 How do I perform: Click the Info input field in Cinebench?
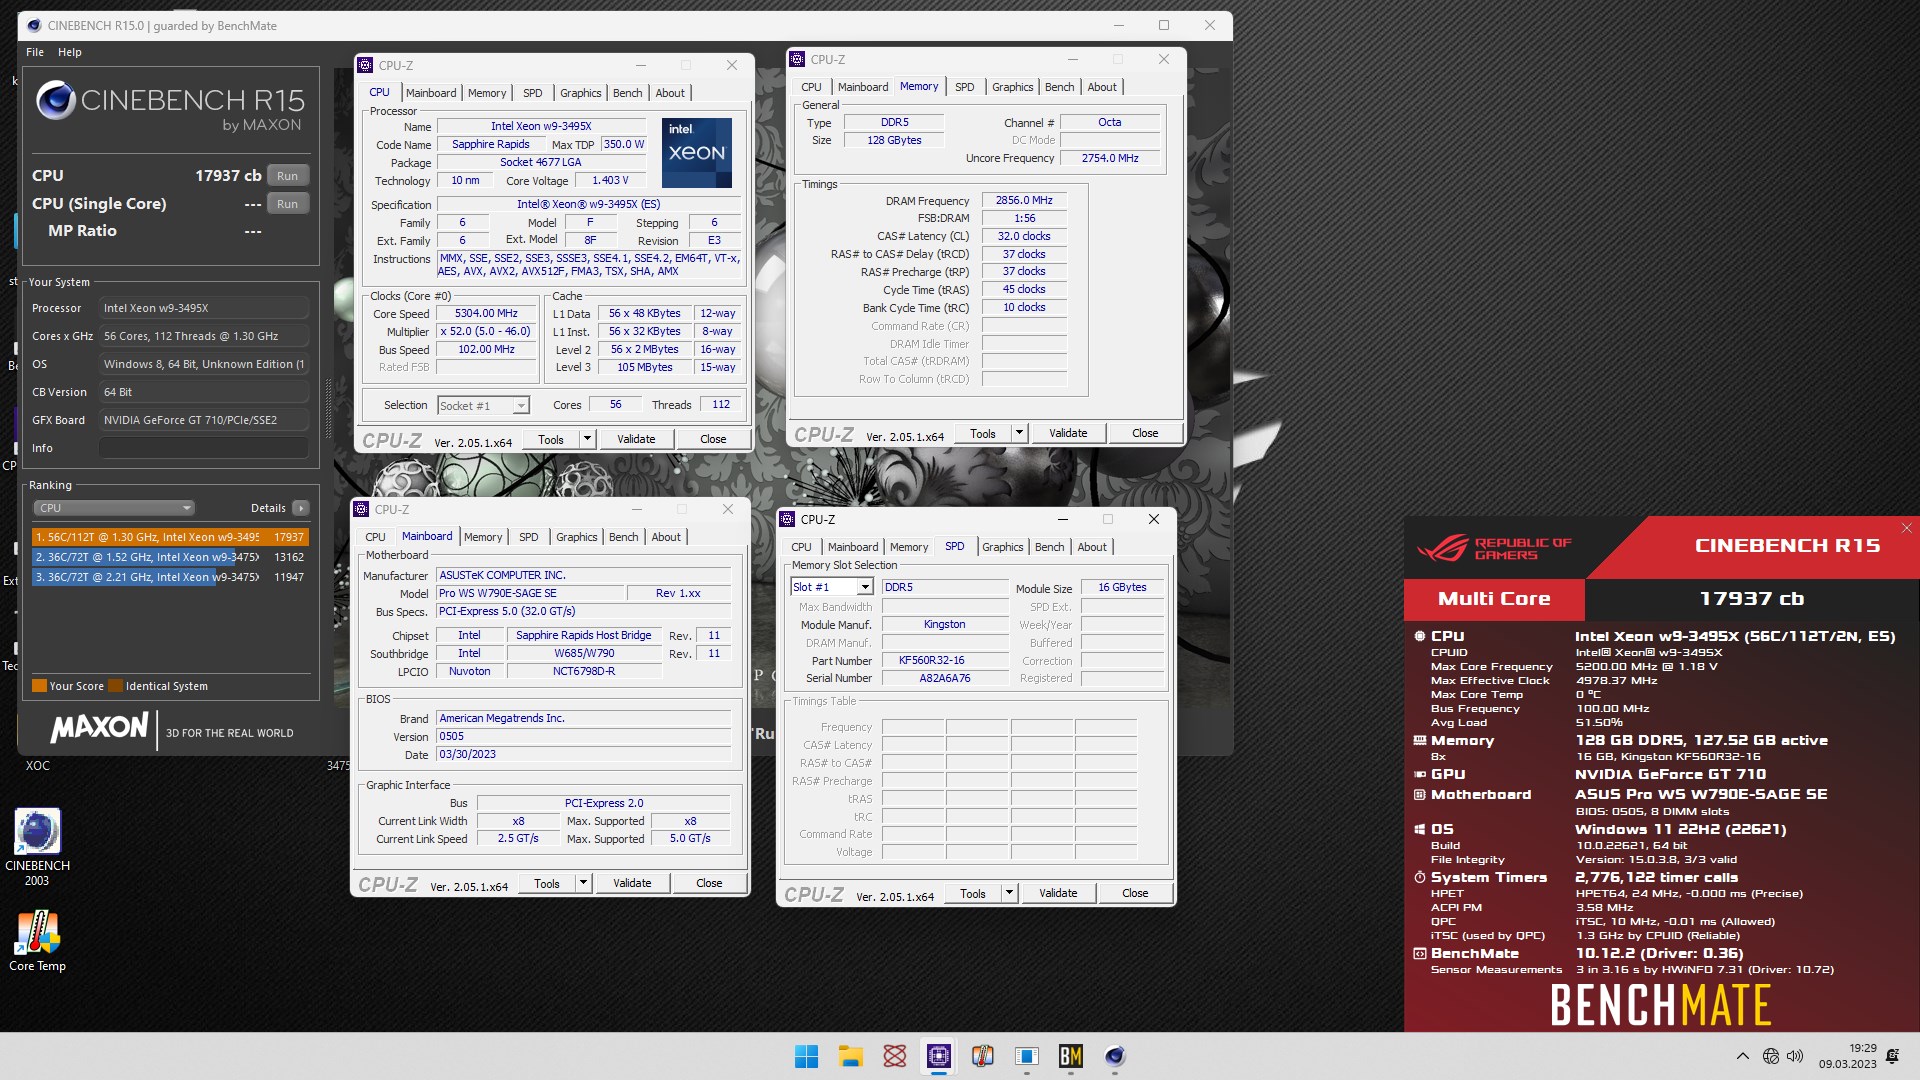click(204, 448)
